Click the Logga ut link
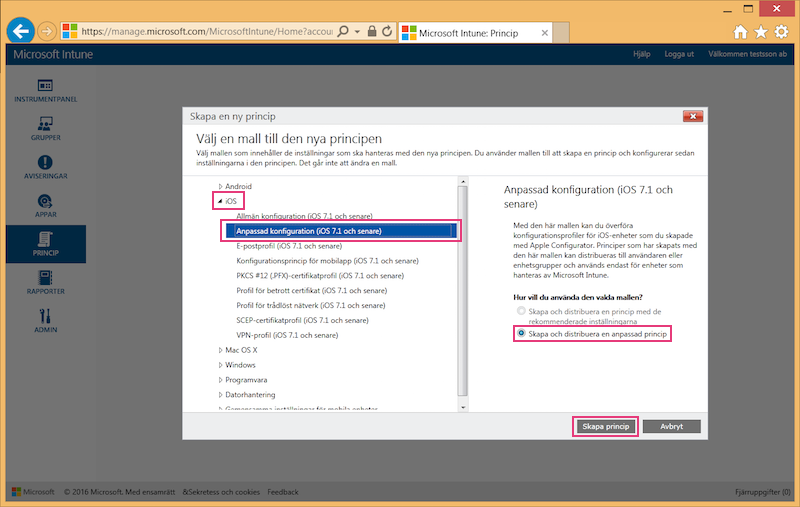This screenshot has height=507, width=800. click(x=679, y=54)
